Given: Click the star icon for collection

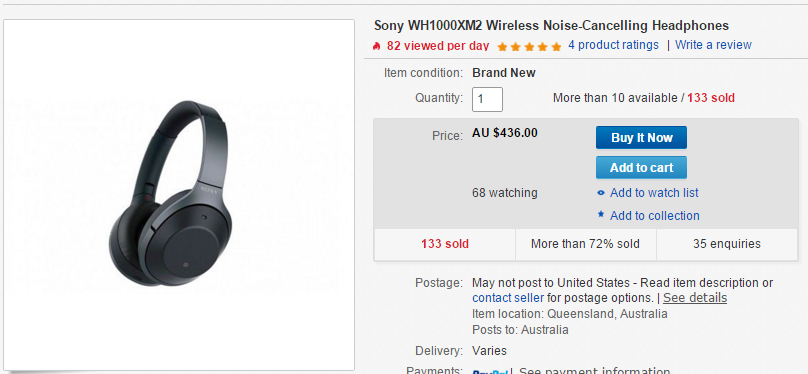Looking at the screenshot, I should [601, 215].
